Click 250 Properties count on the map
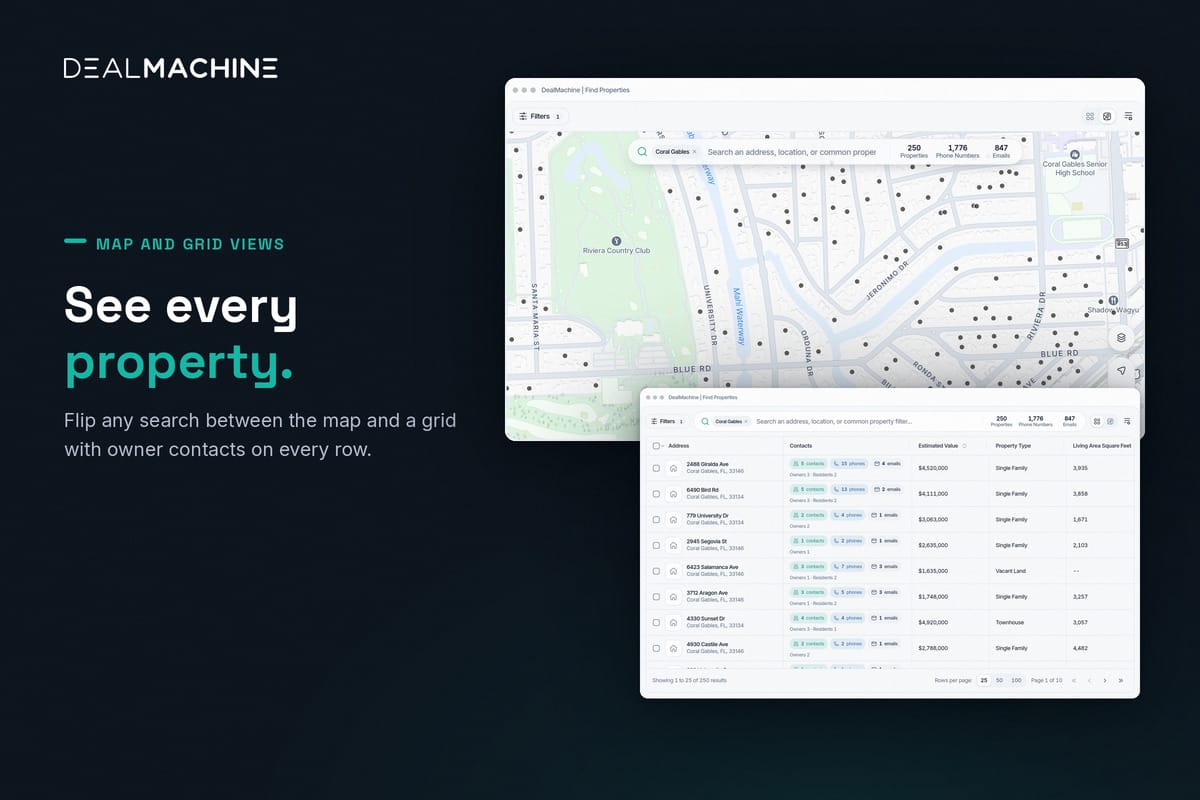The image size is (1200, 800). click(914, 151)
